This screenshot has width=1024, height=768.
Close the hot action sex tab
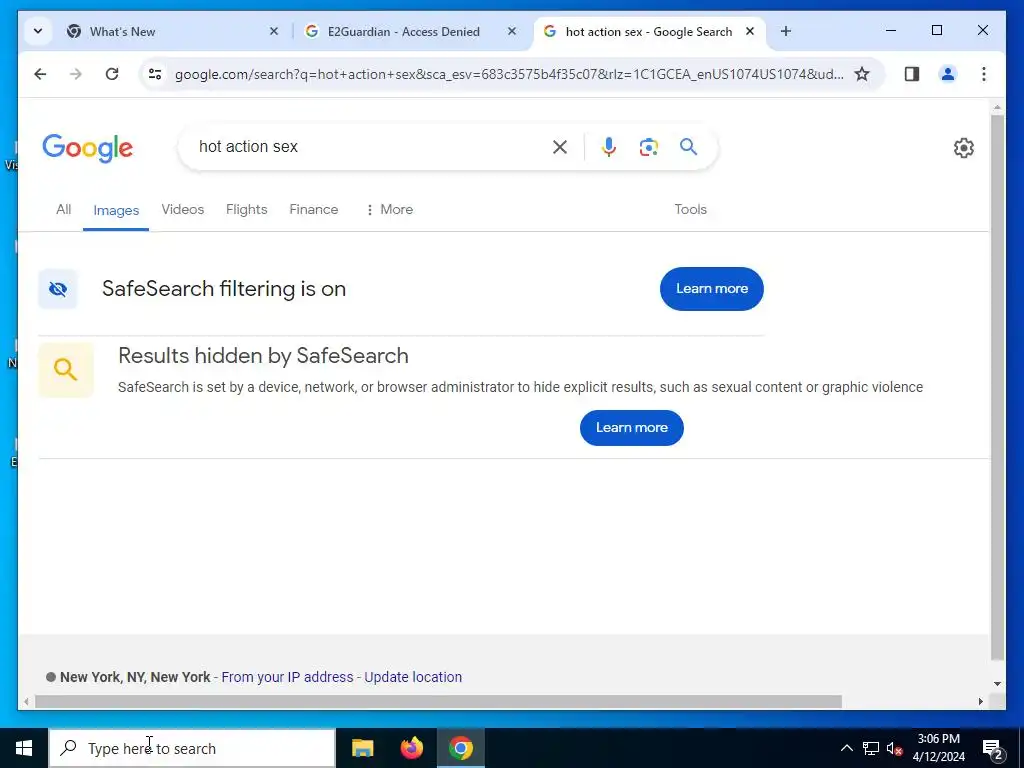(750, 31)
